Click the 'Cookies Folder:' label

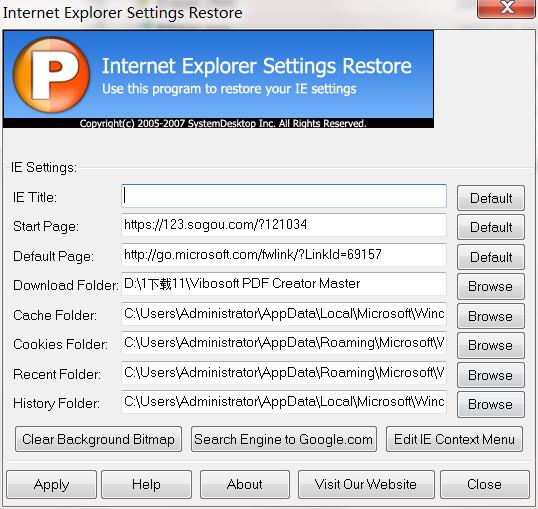click(x=60, y=344)
